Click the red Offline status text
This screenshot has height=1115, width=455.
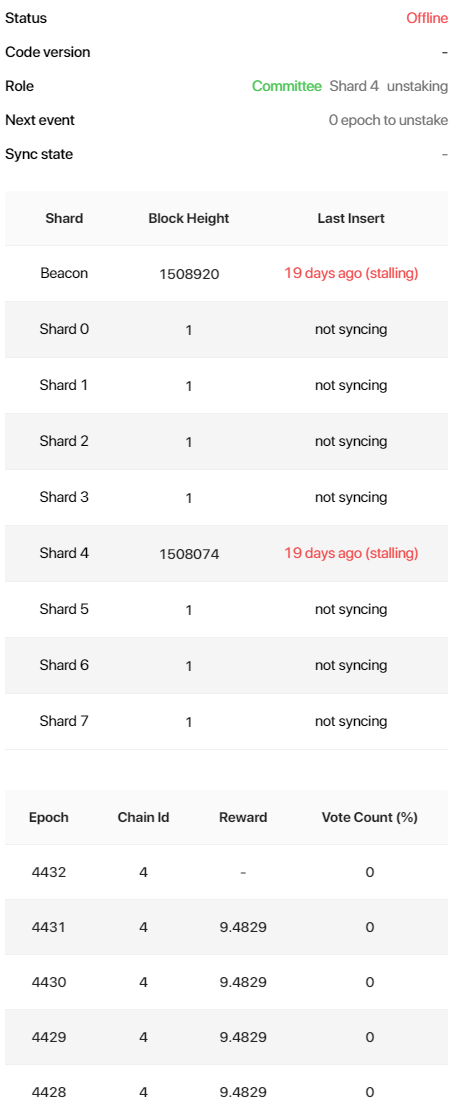[427, 18]
